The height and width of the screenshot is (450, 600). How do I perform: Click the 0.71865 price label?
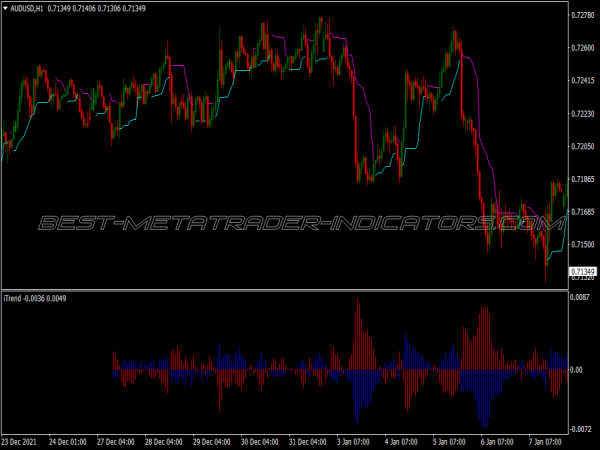click(583, 179)
